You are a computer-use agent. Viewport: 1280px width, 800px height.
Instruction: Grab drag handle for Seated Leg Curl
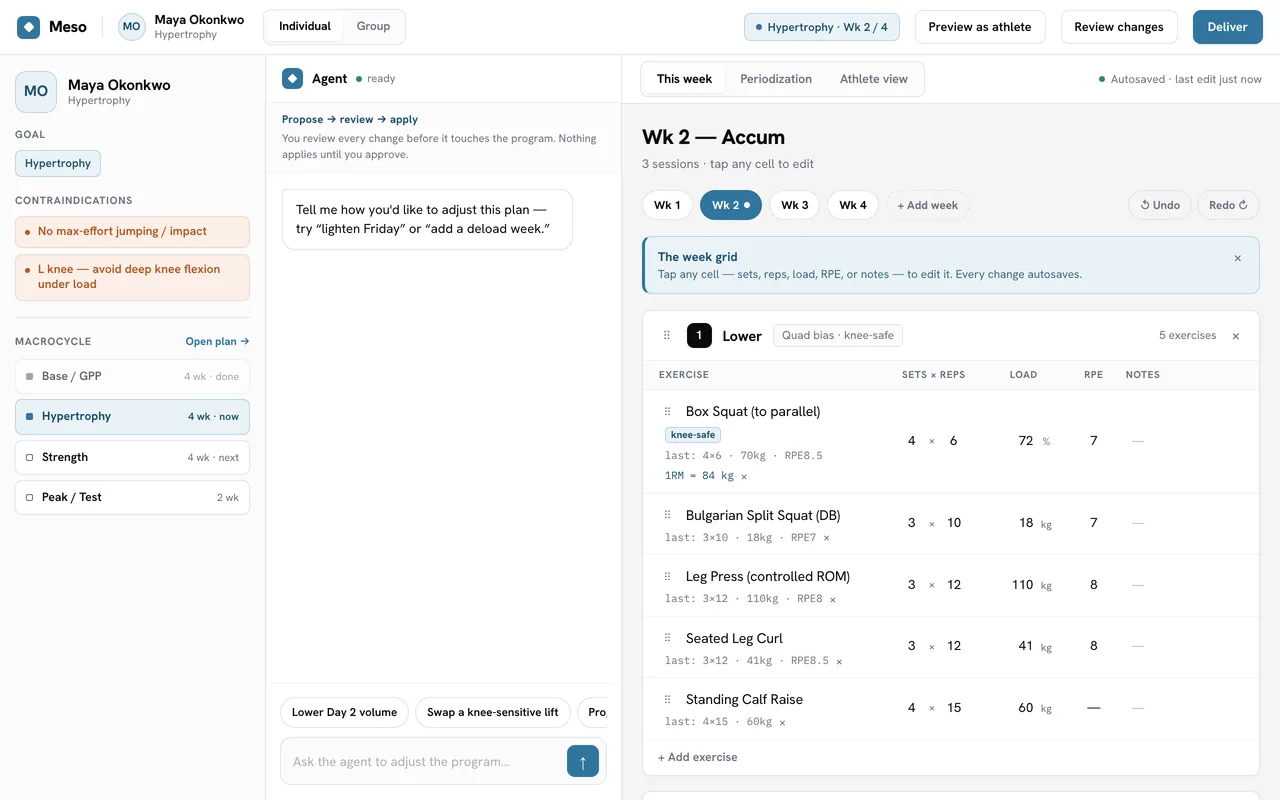coord(668,638)
